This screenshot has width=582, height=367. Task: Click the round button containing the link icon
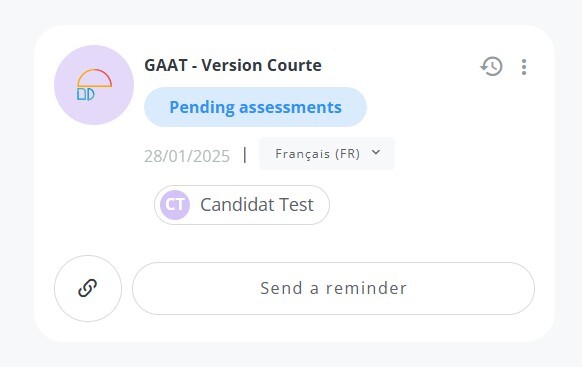coord(88,288)
